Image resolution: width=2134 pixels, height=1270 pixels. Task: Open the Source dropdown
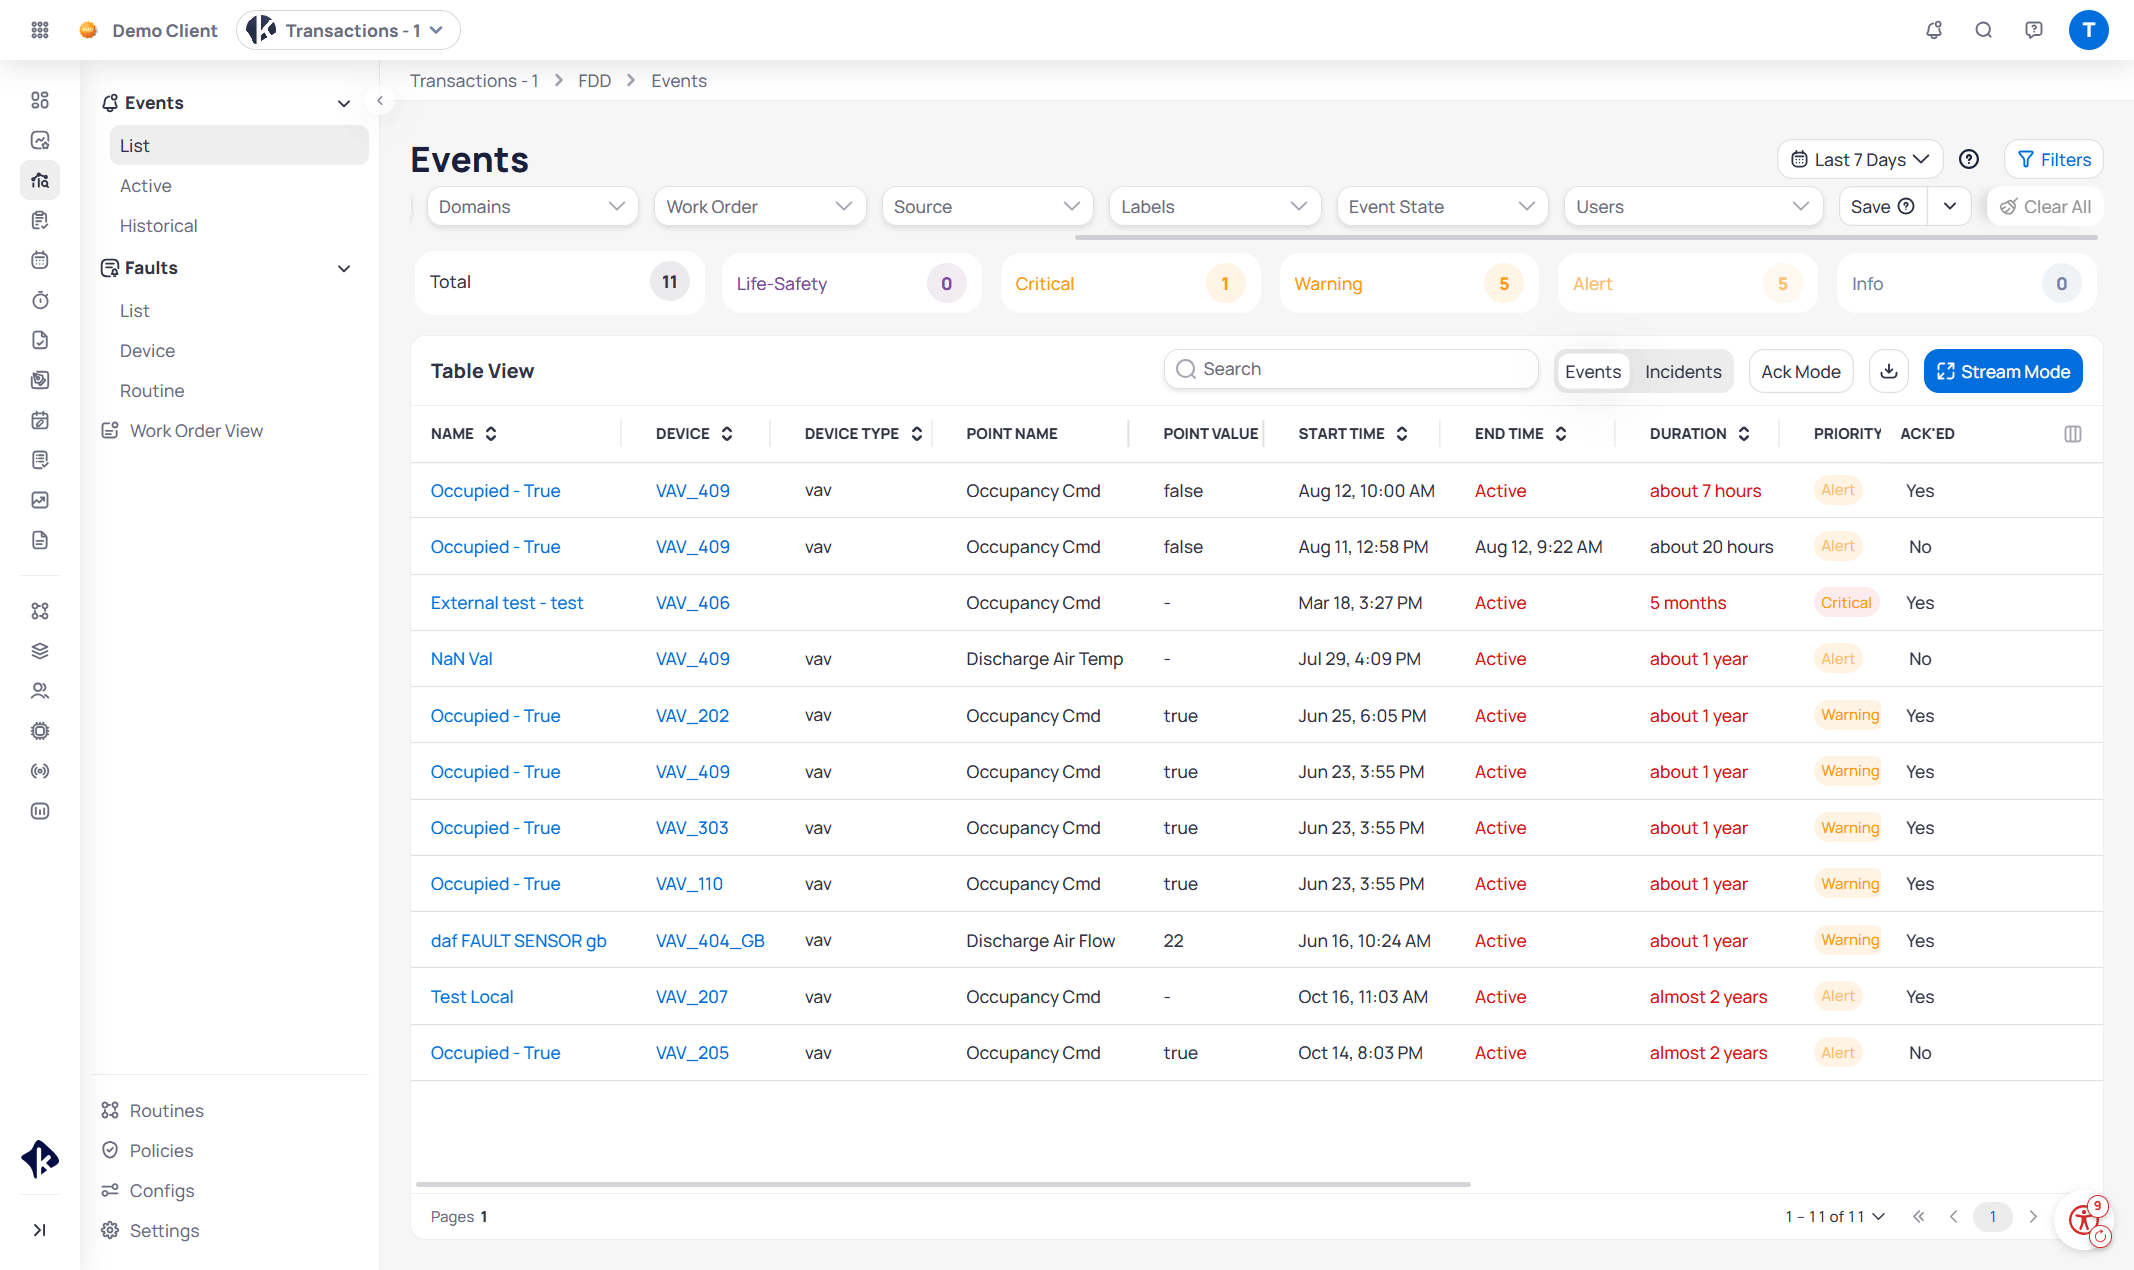tap(987, 207)
